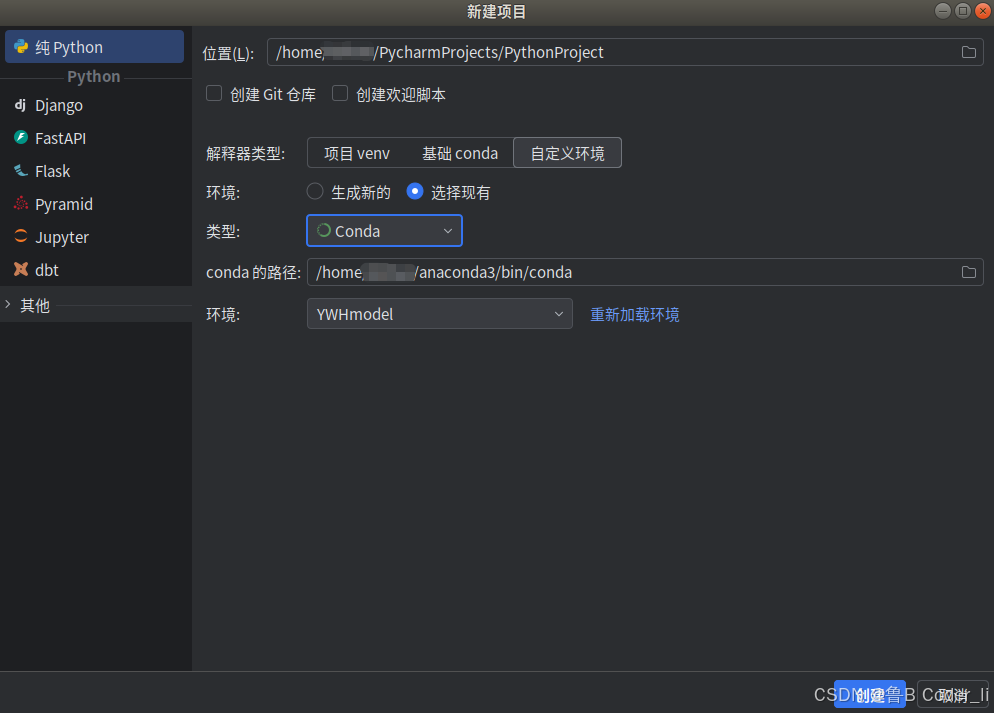Select the 生成新的 radio button

[x=315, y=191]
